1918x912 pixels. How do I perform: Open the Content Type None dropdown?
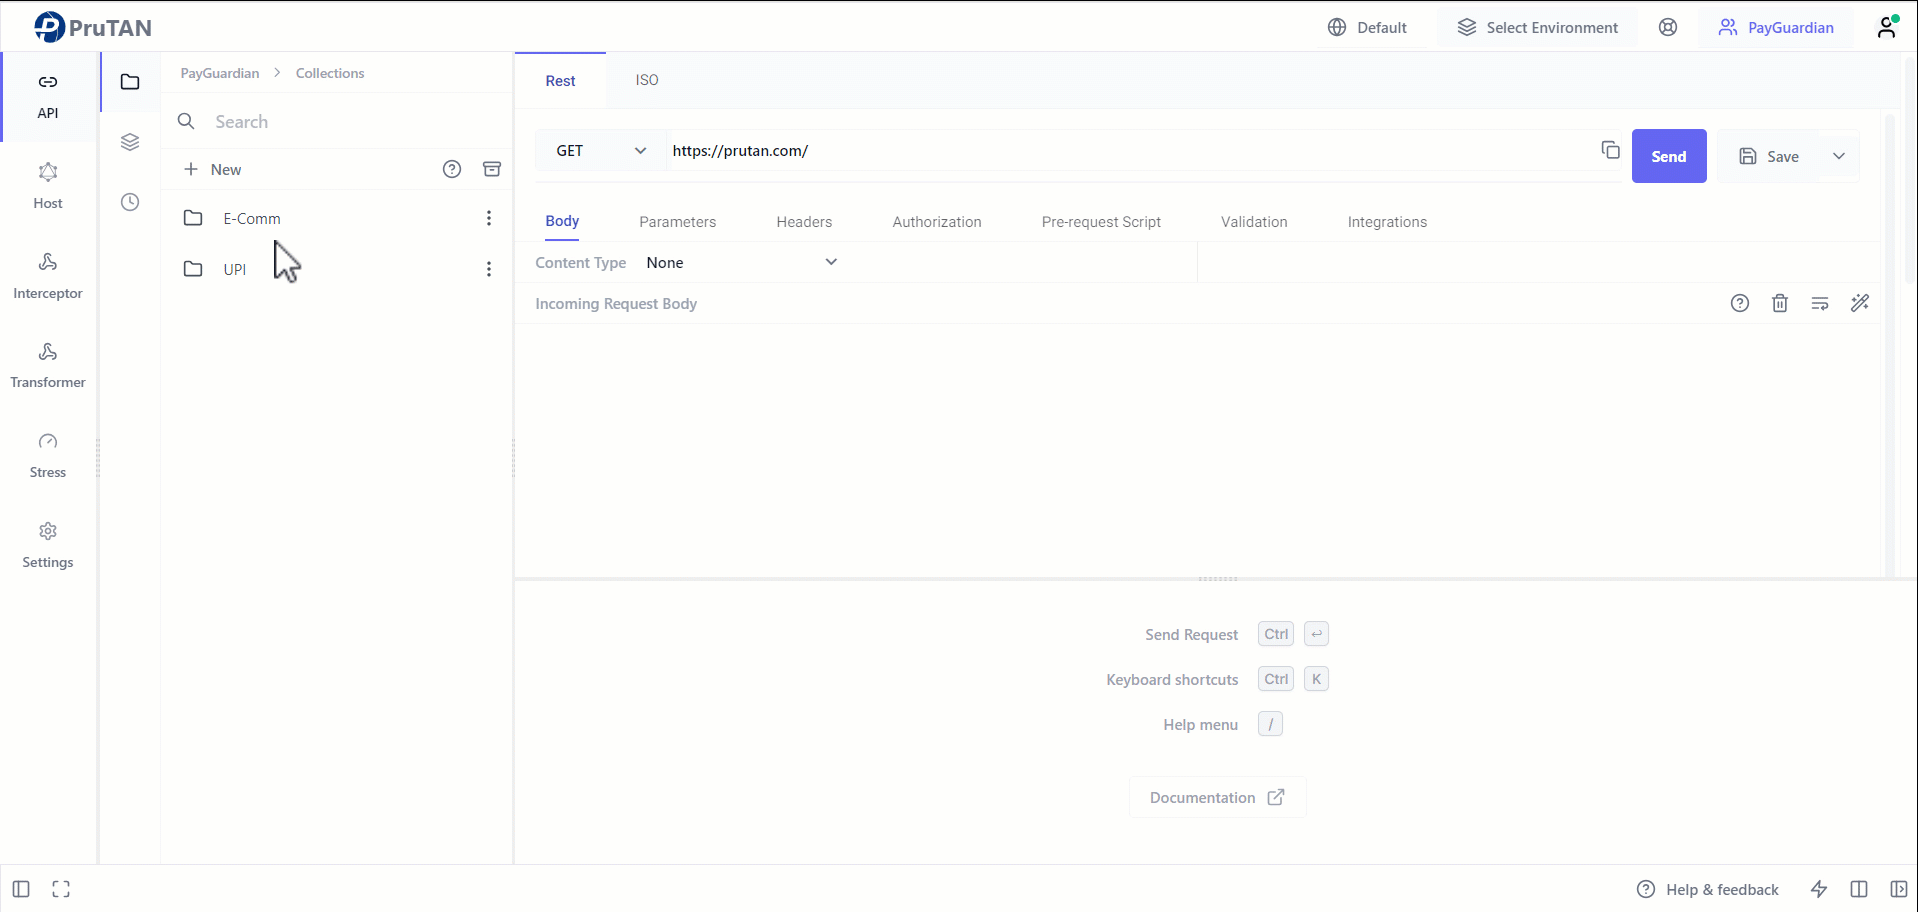(741, 263)
